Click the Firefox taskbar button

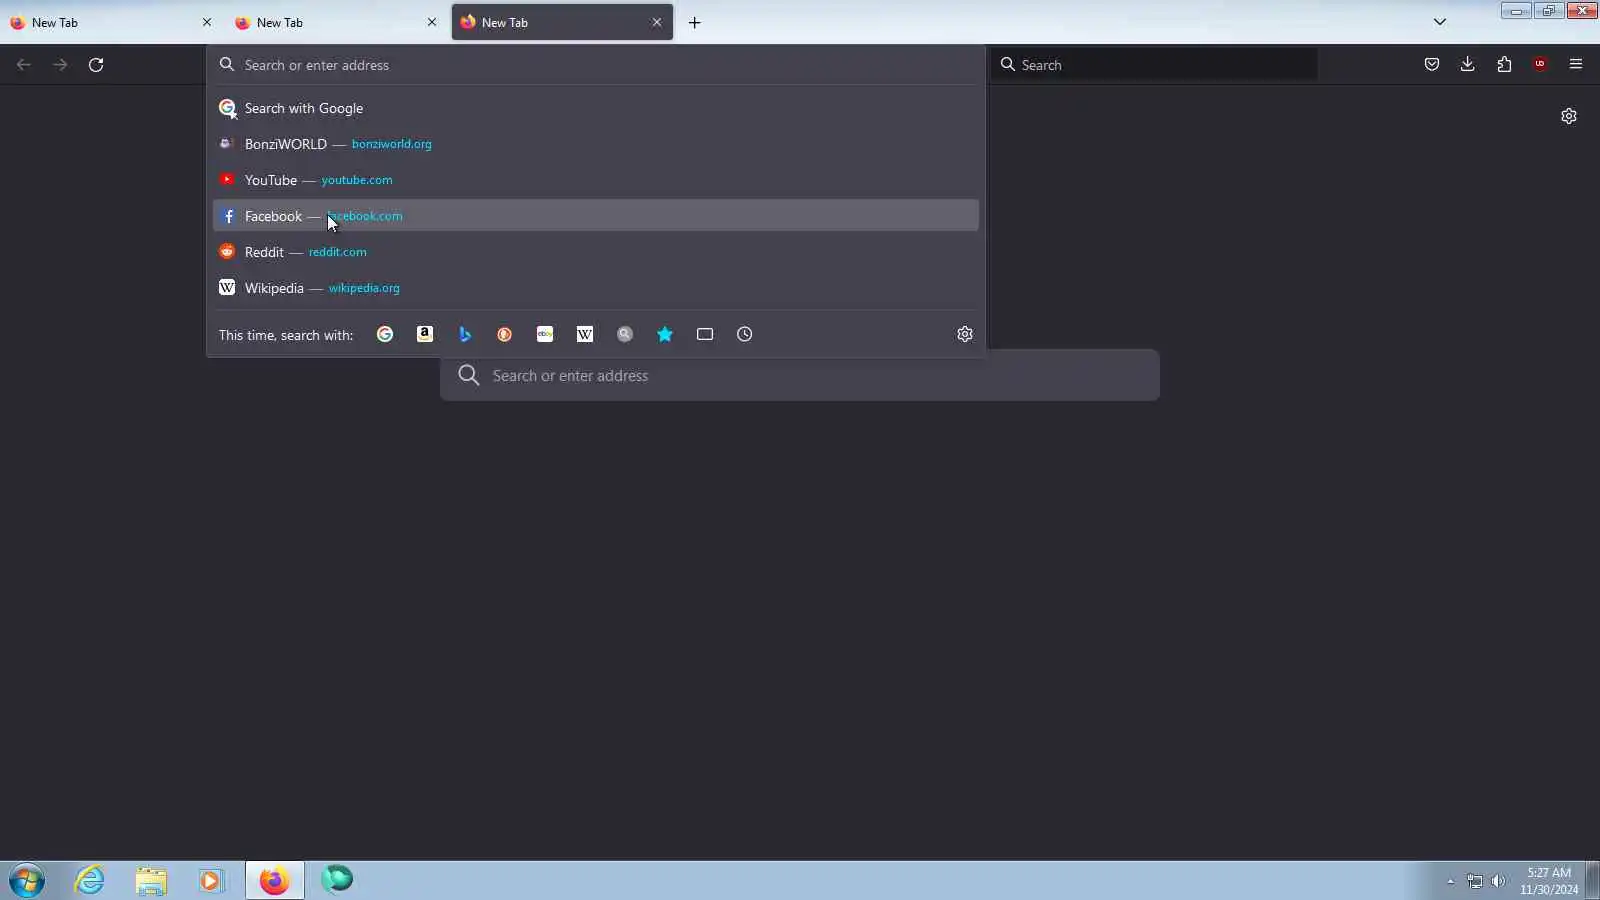point(274,880)
